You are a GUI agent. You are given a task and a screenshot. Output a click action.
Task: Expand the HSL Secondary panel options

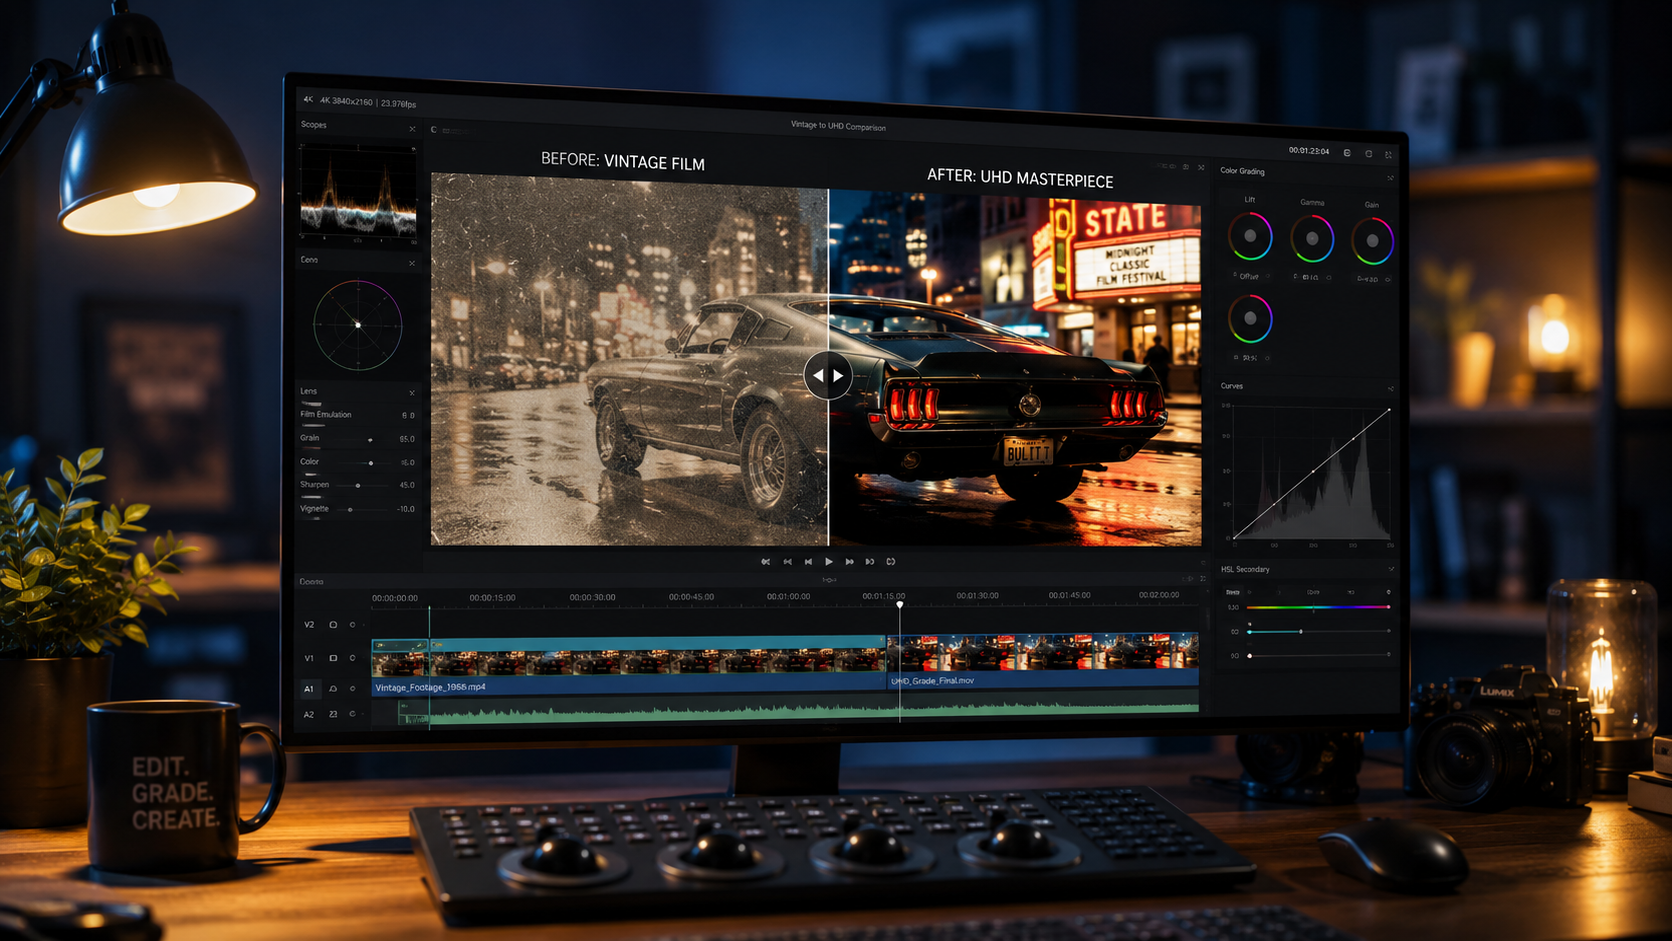(1391, 569)
